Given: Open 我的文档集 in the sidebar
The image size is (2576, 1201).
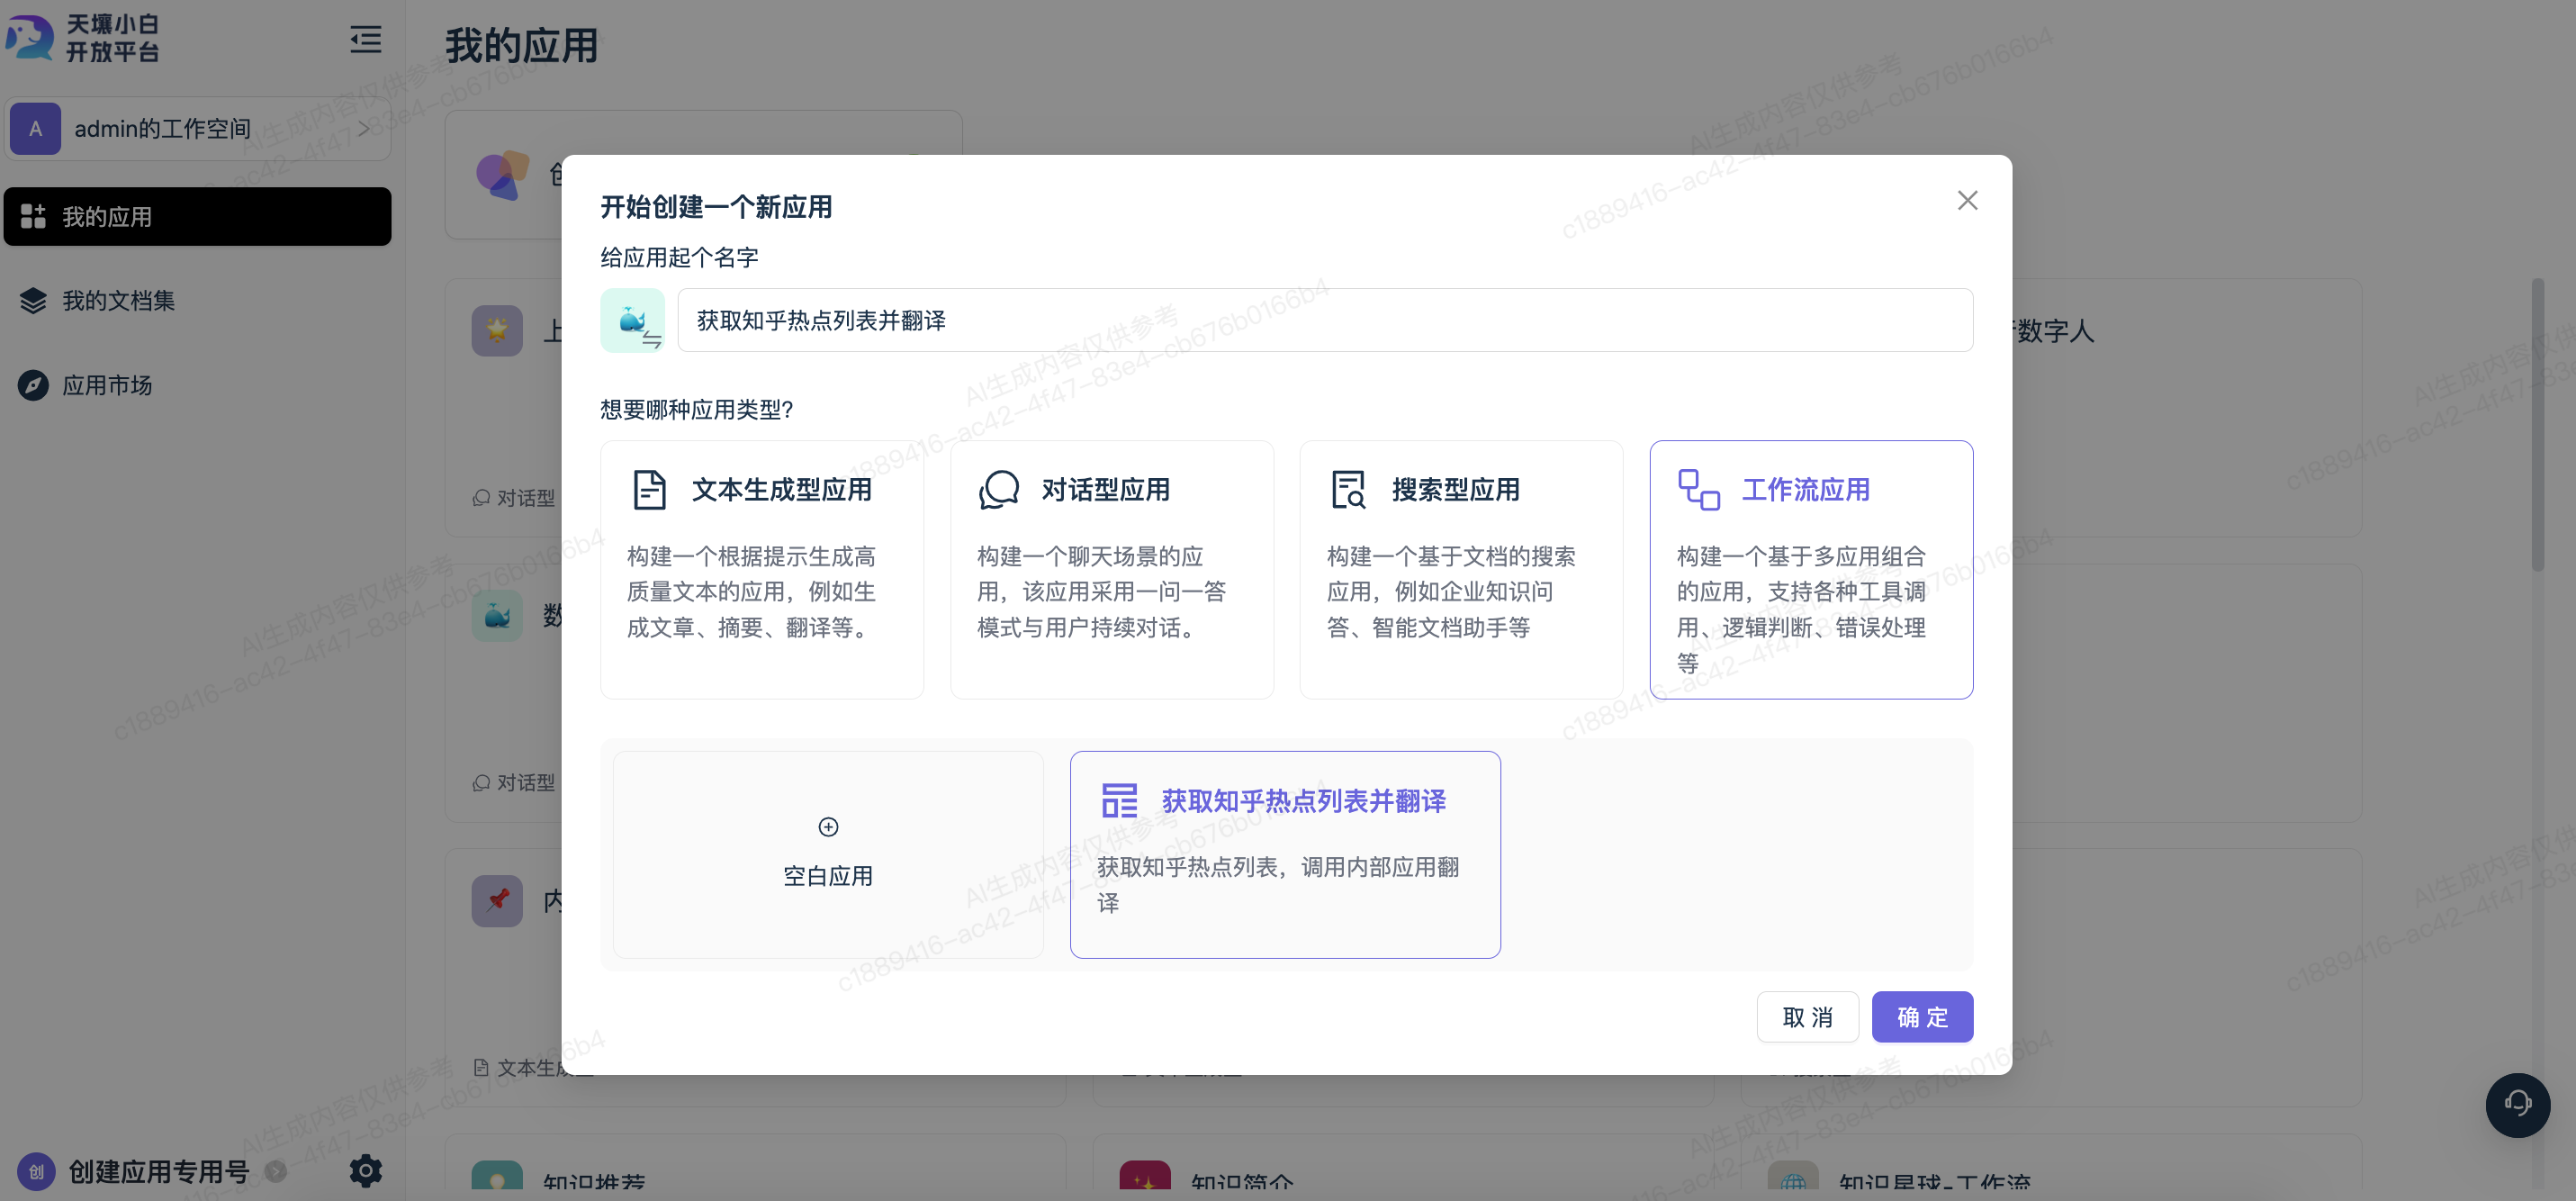Looking at the screenshot, I should 198,301.
